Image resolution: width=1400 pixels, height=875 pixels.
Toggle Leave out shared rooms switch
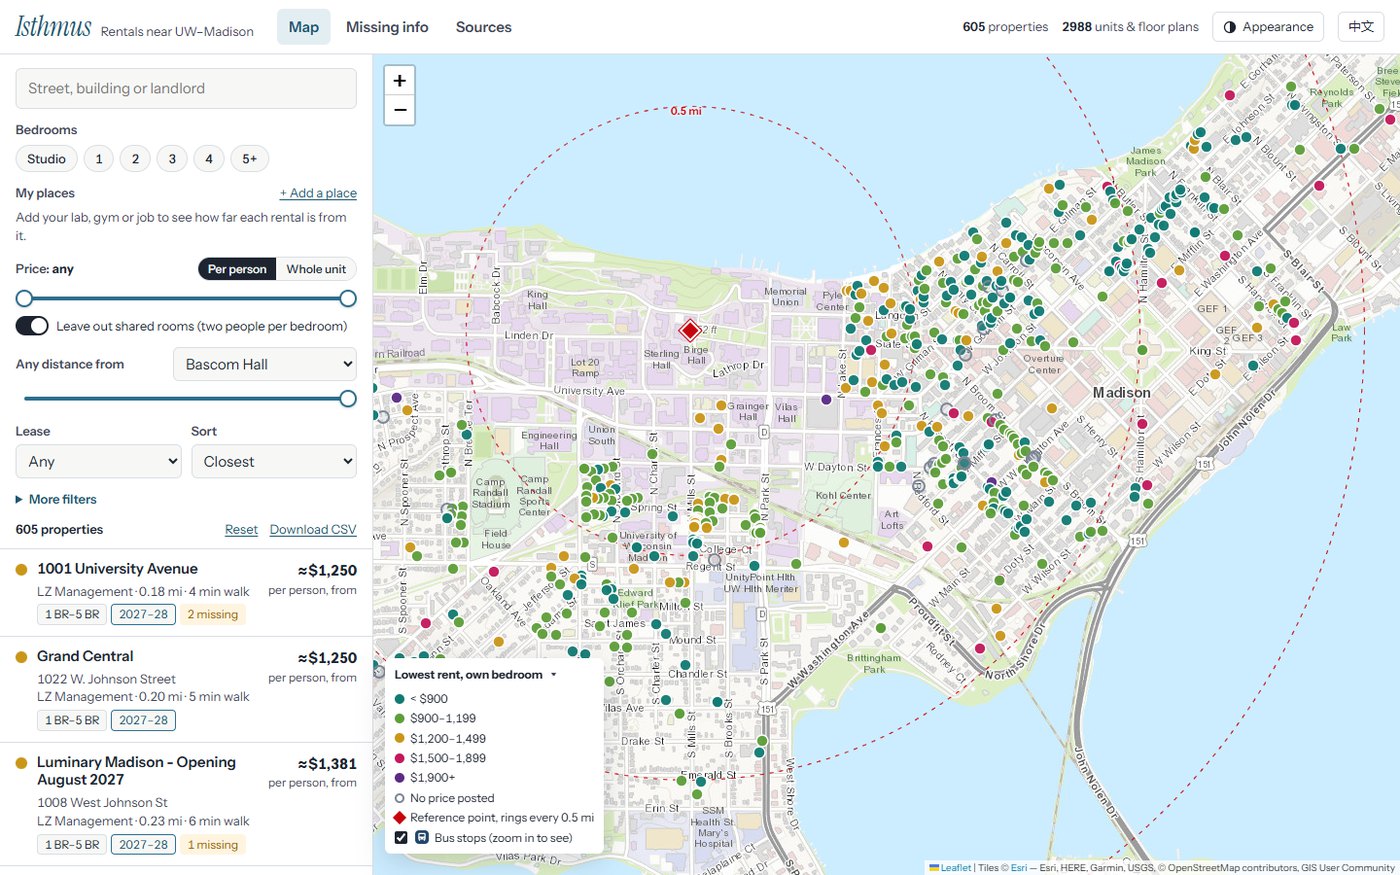click(x=32, y=326)
